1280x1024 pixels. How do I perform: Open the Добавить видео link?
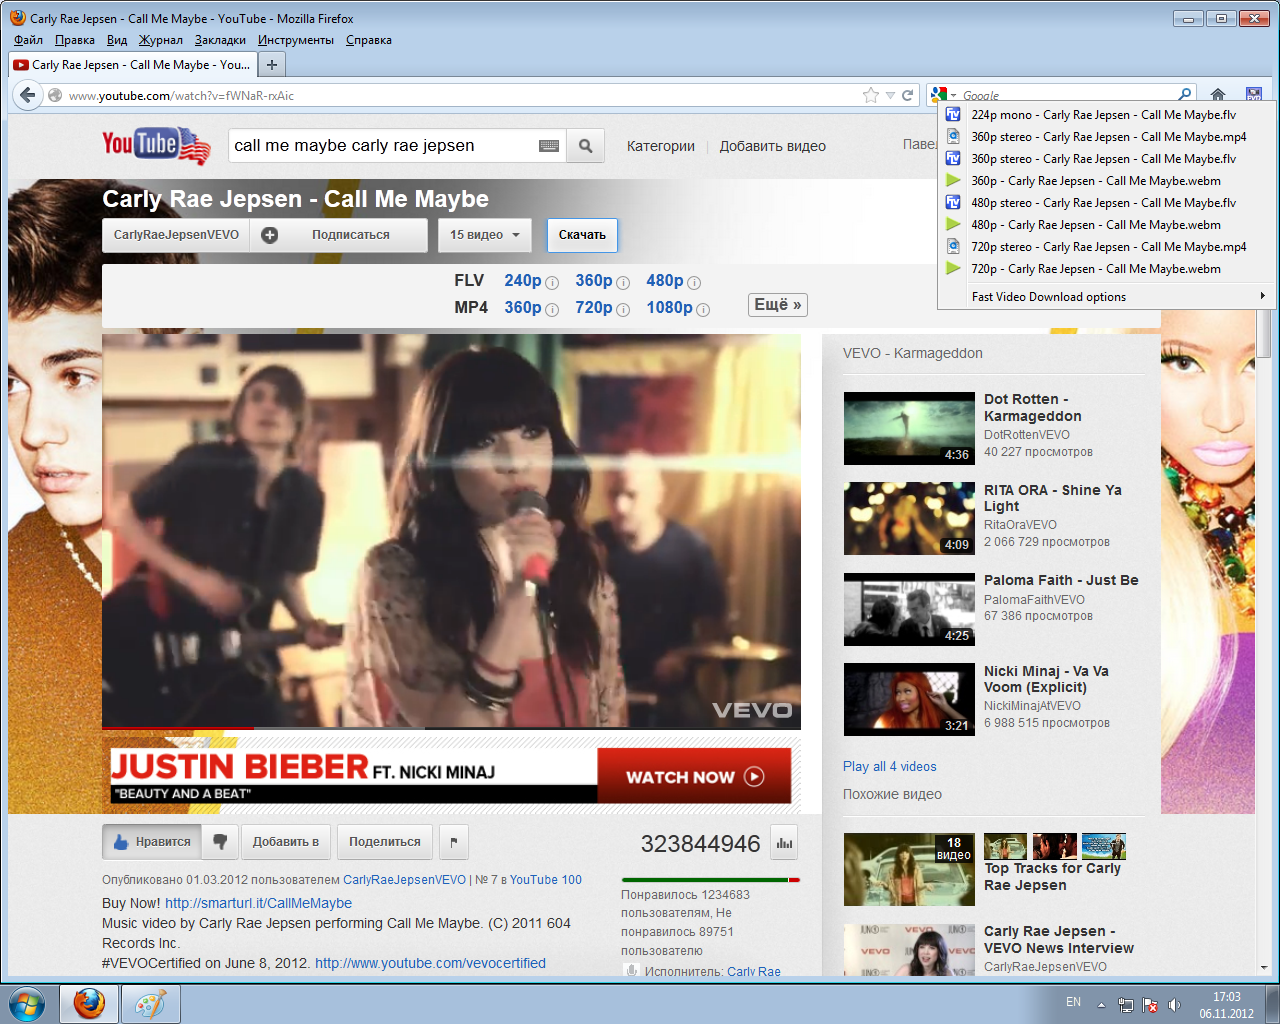coord(773,146)
